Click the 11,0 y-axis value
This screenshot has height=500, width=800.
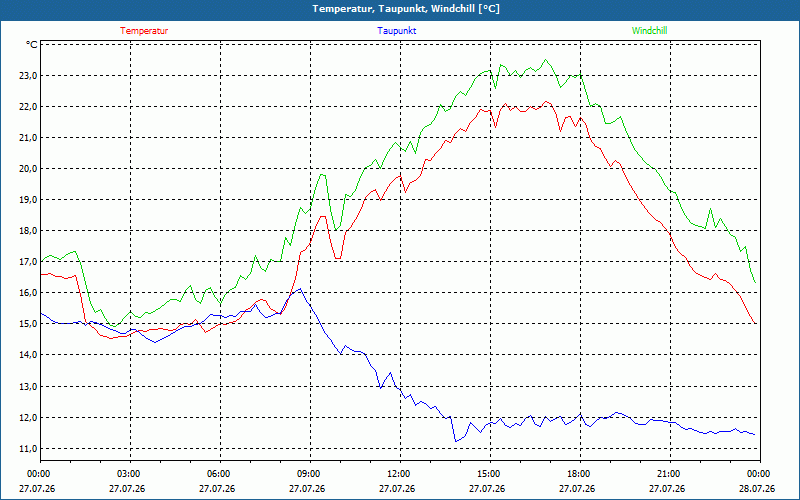[28, 449]
